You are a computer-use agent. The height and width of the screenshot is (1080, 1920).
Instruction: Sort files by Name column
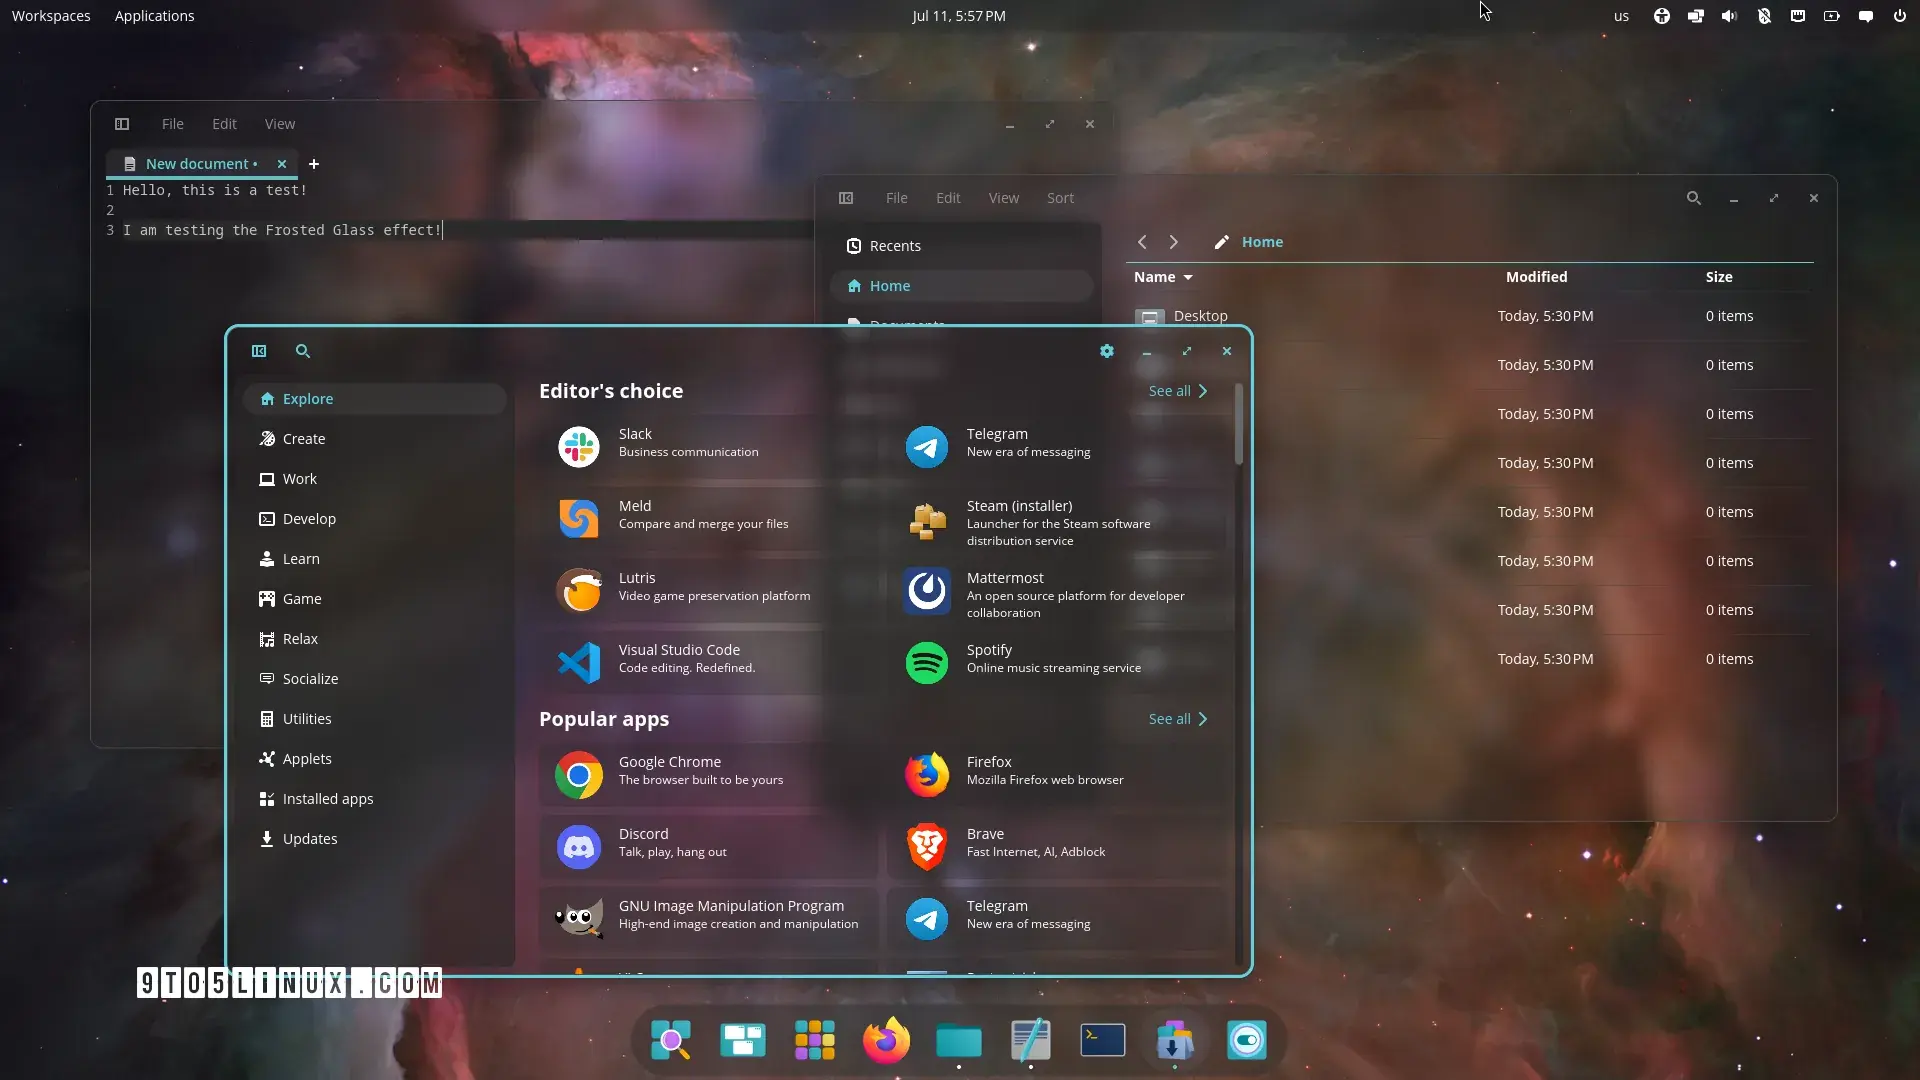1163,277
